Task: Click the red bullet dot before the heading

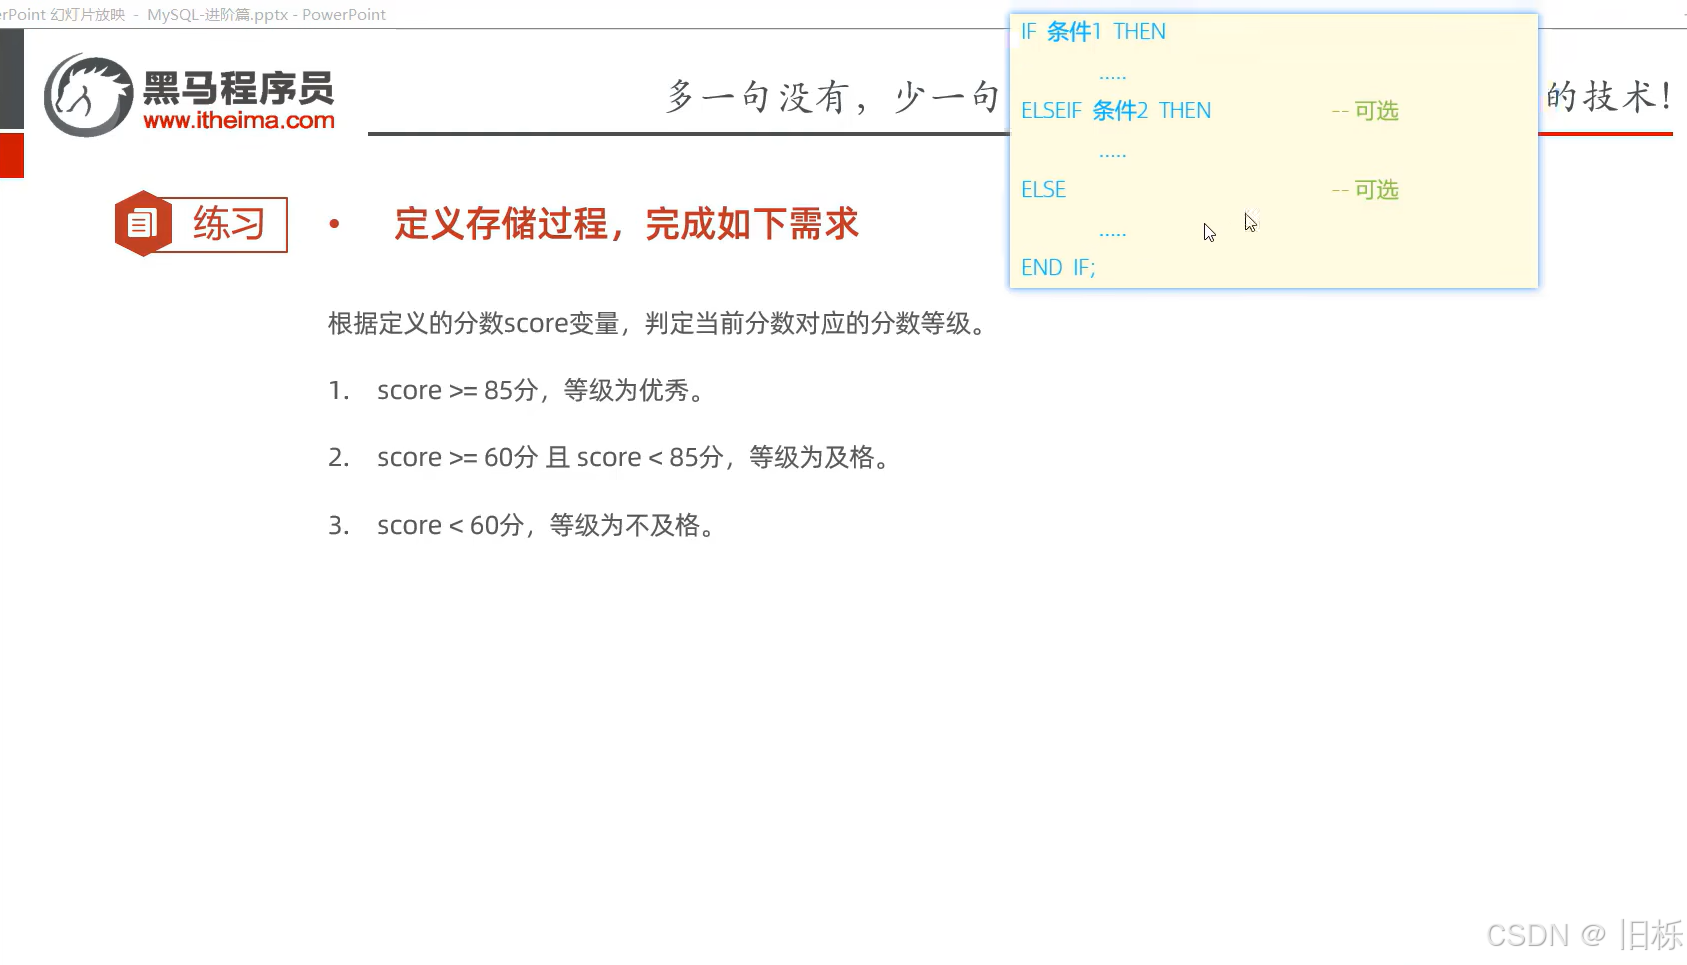Action: [334, 224]
